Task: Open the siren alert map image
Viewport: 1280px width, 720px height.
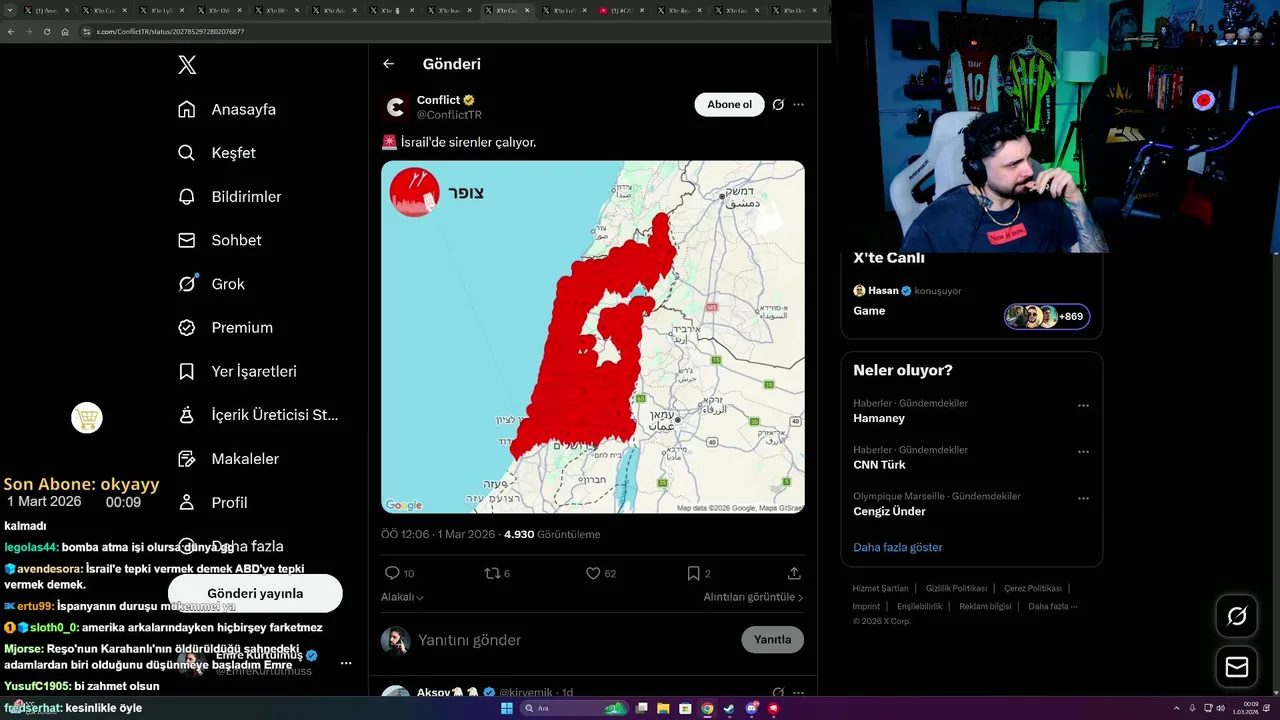Action: (593, 337)
